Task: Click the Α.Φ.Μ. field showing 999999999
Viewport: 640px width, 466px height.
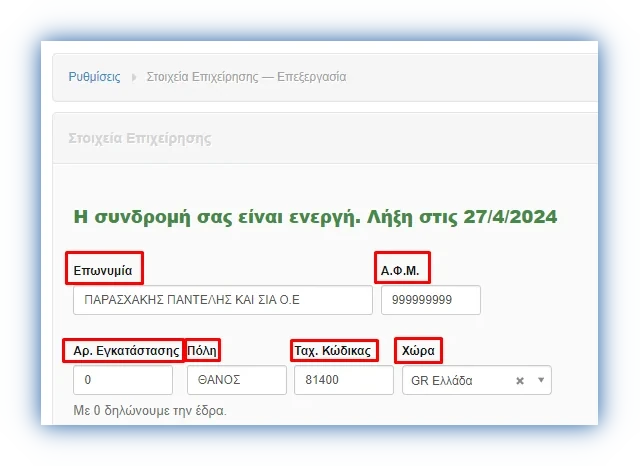Action: (431, 300)
